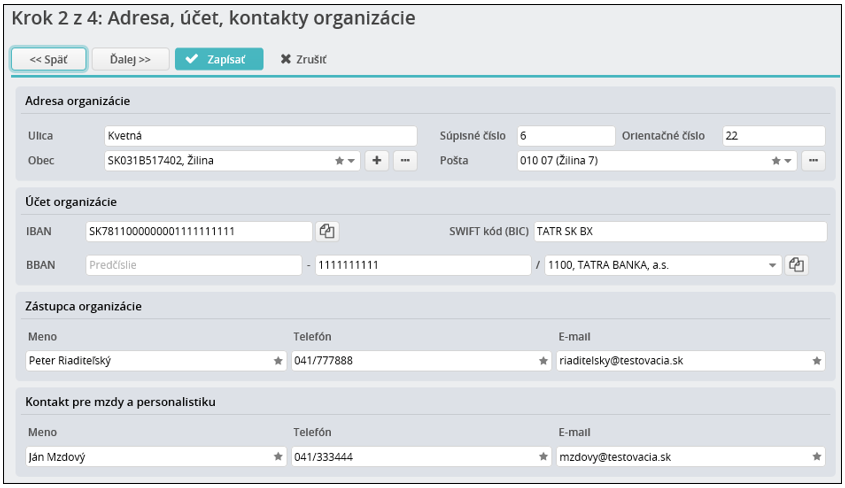Open the ellipsis button beside Pošta field
Viewport: 845px width, 488px height.
tap(813, 161)
